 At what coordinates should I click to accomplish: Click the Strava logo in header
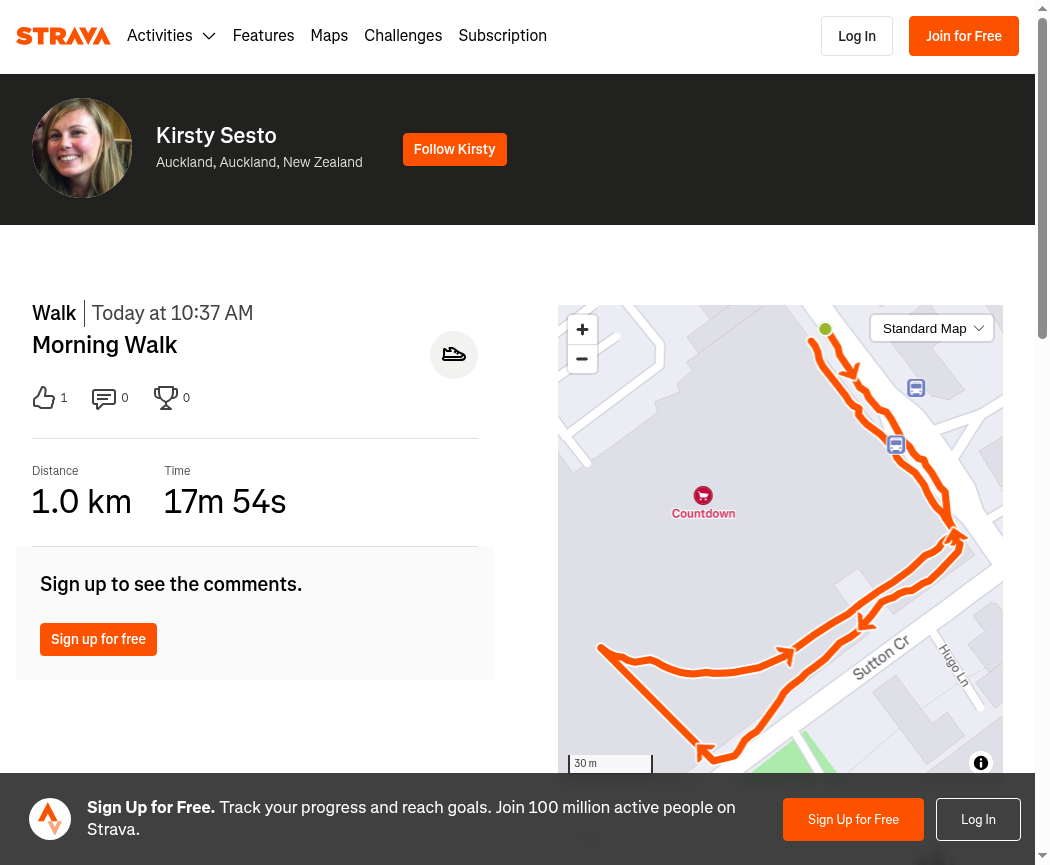[x=63, y=36]
